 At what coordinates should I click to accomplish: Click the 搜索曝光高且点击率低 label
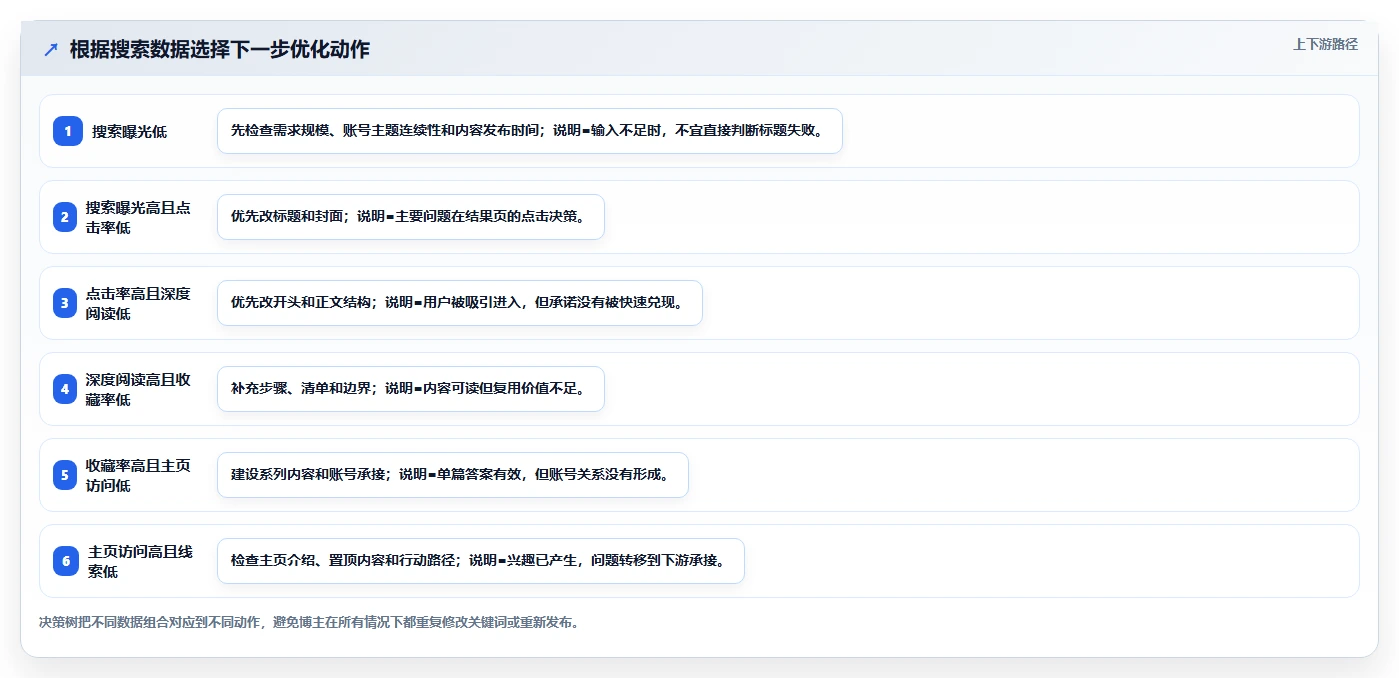point(138,217)
